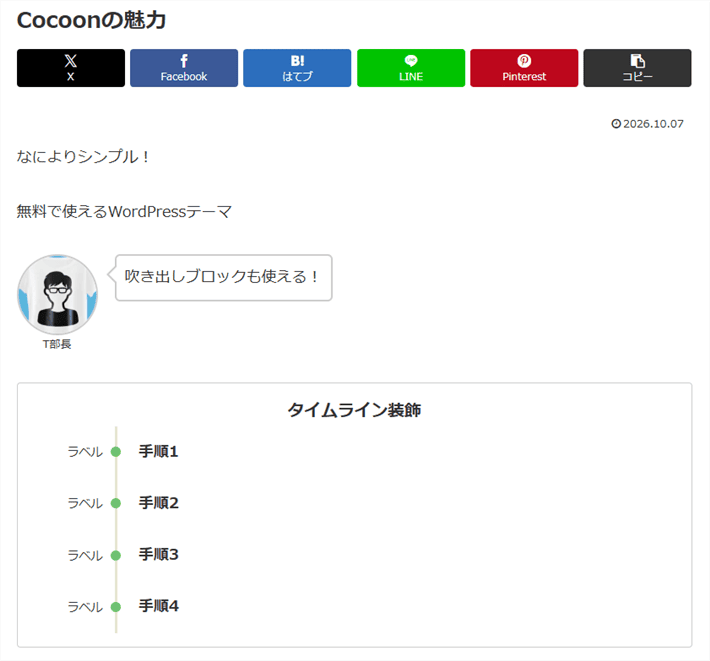Viewport: 710px width, 661px height.
Task: Pin the post on Pinterest
Action: [524, 68]
